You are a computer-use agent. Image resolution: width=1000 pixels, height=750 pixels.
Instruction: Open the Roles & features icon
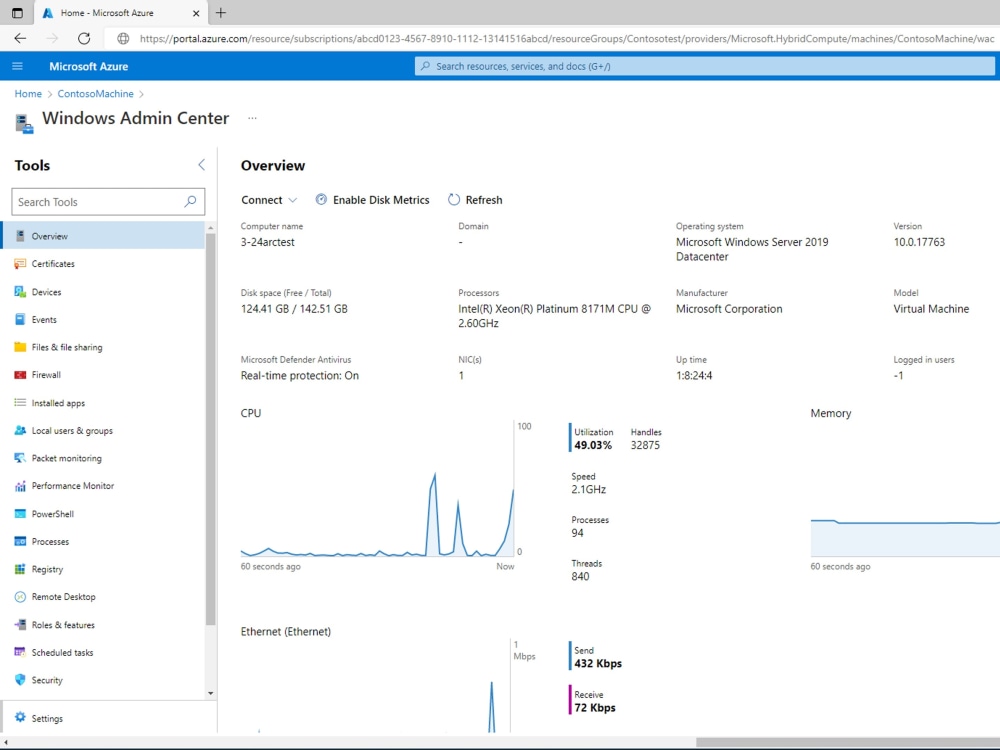pyautogui.click(x=20, y=625)
